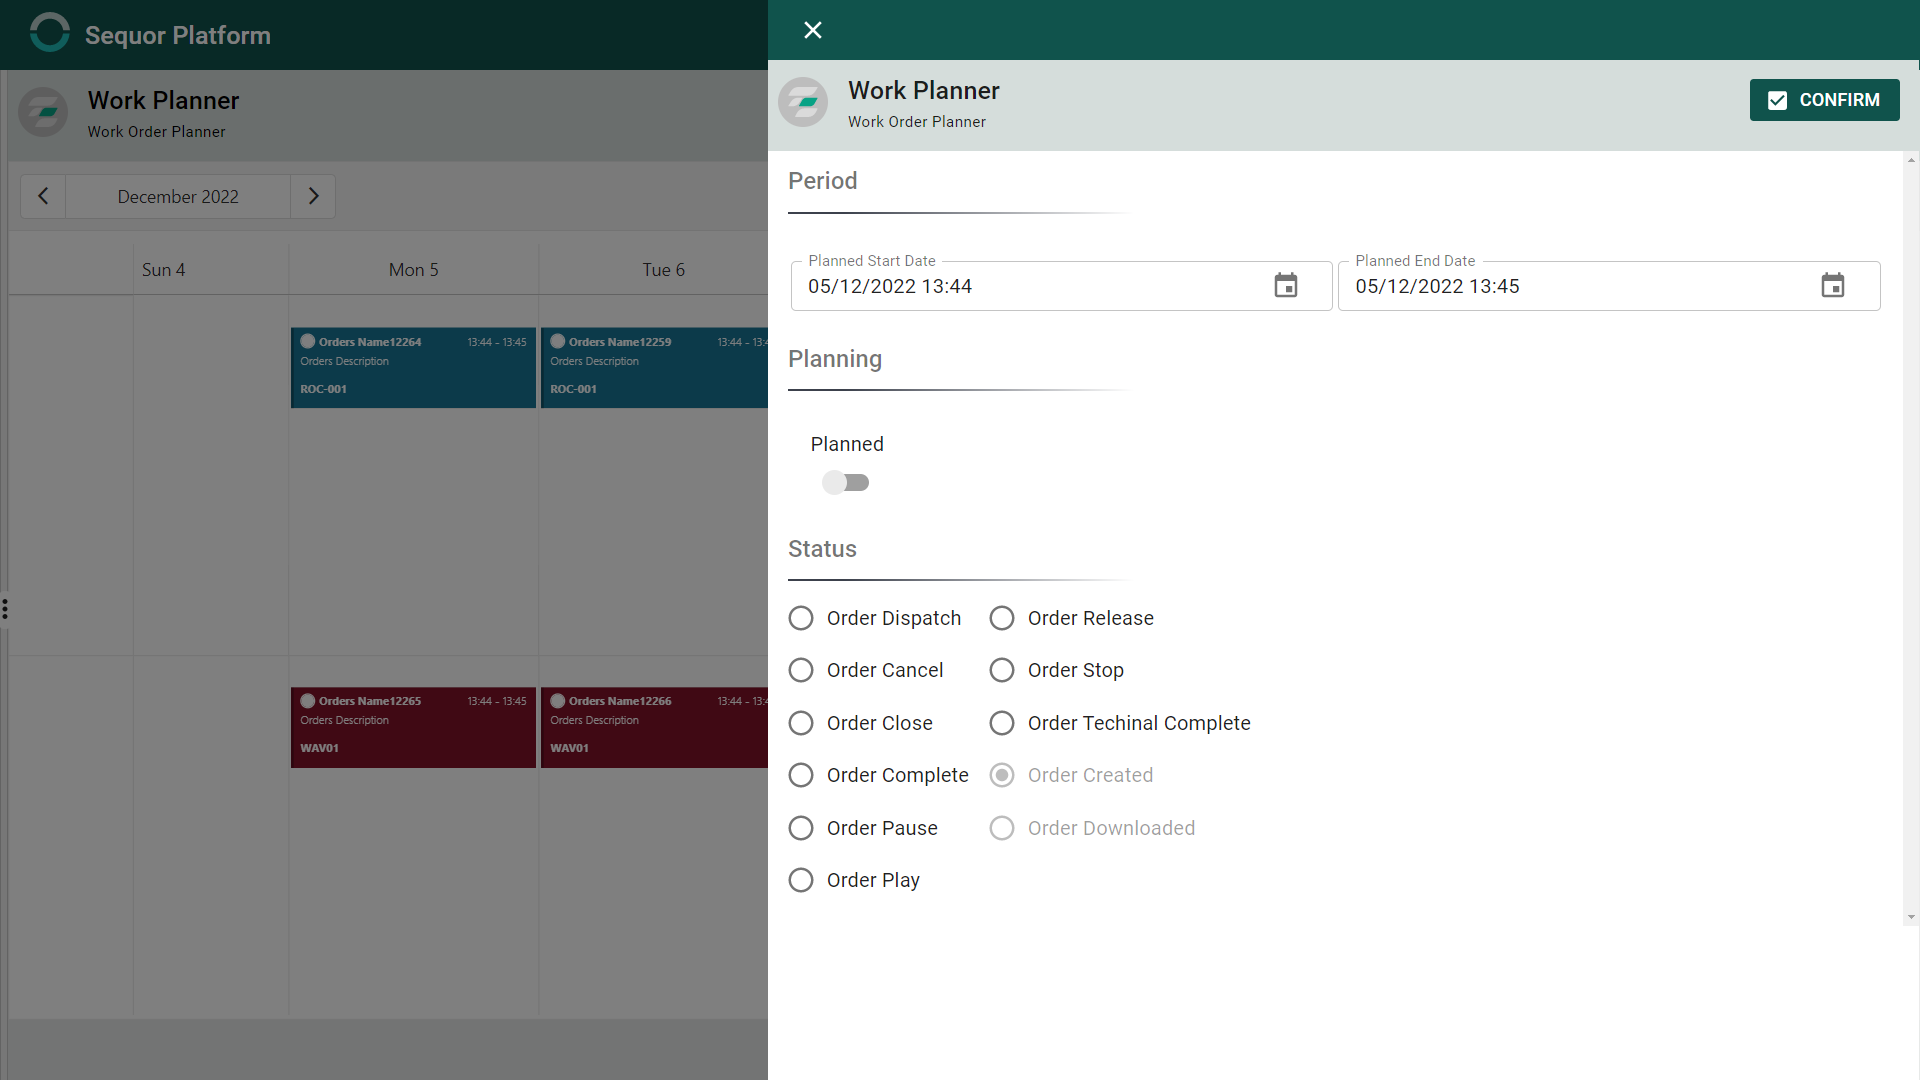The image size is (1920, 1080).
Task: Click WAV01 label on Orders Name12266 card
Action: [x=569, y=748]
